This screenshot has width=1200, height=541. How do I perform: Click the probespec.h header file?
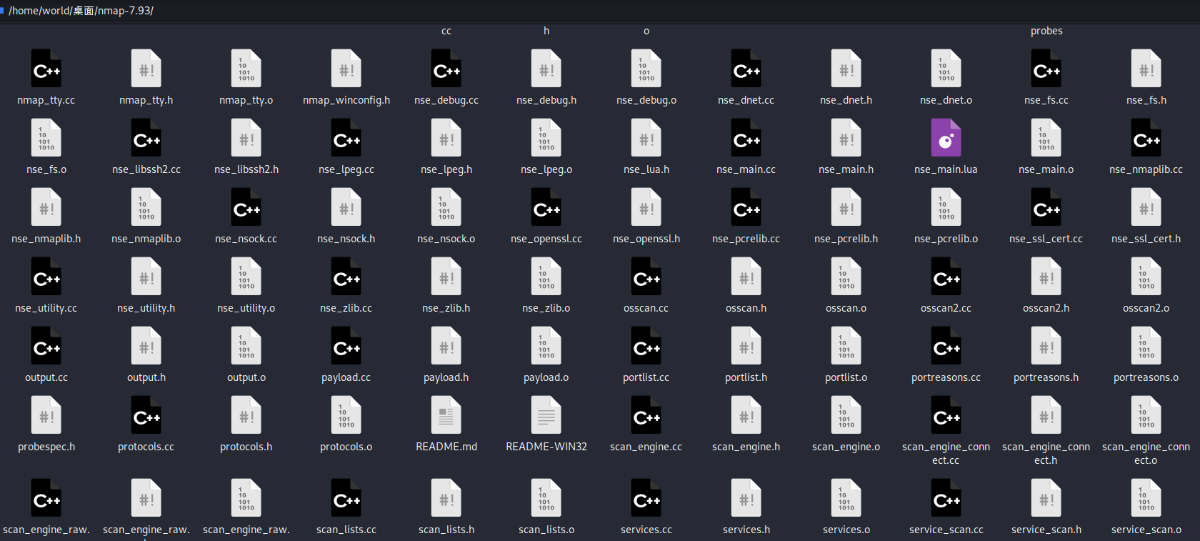(46, 415)
